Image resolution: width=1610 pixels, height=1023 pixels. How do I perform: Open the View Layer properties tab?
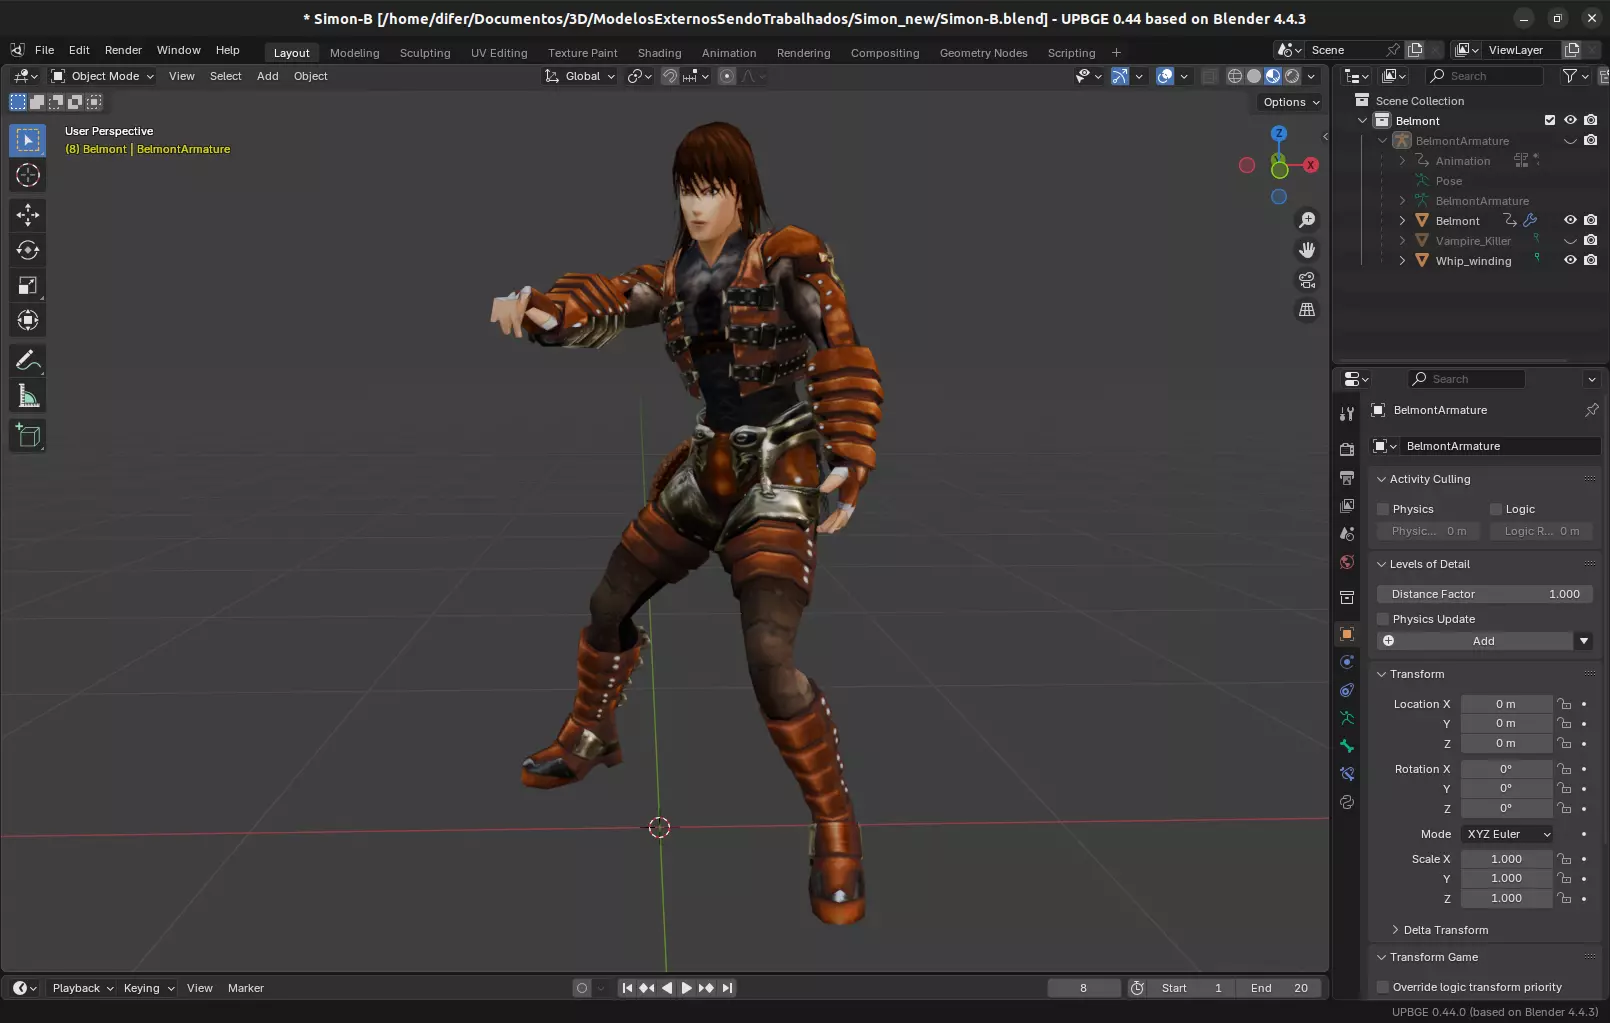(x=1347, y=506)
